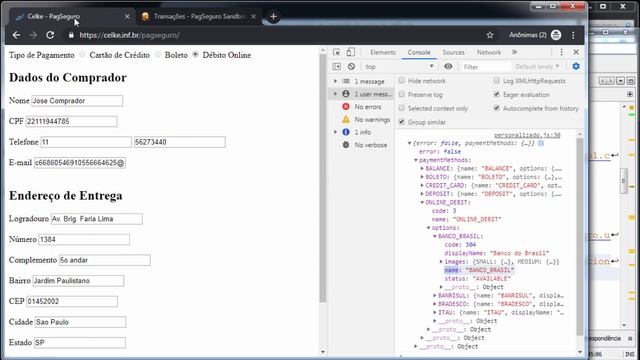Open console settings gear icon

[576, 66]
